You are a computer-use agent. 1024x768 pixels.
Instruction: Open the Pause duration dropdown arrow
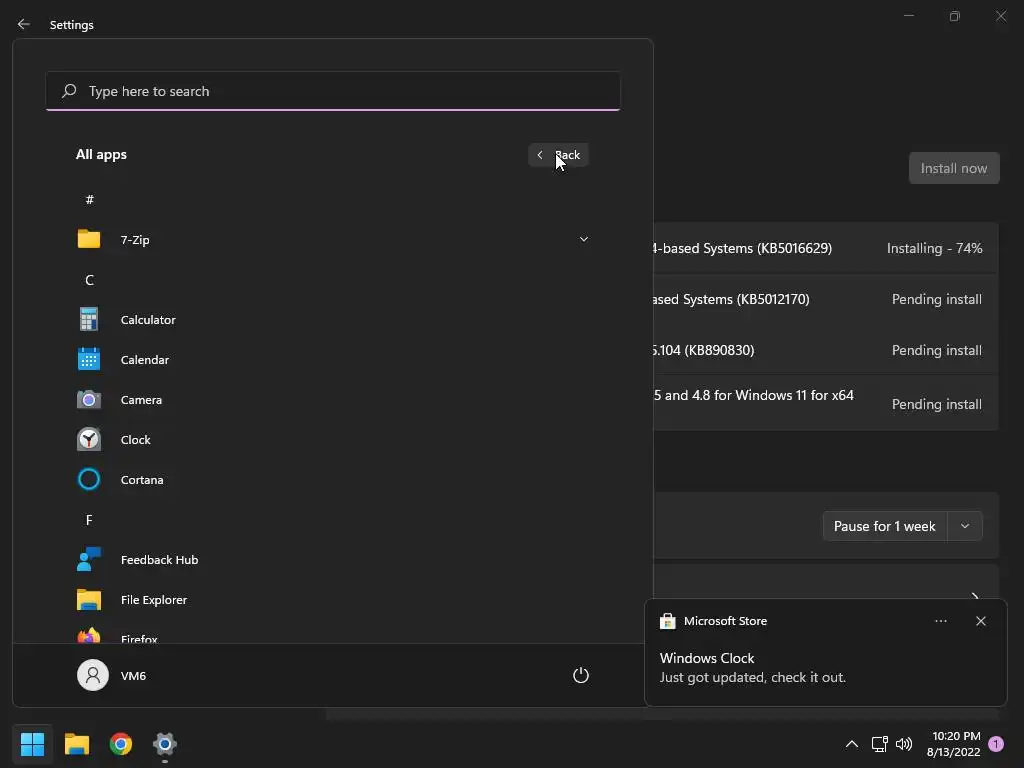965,526
